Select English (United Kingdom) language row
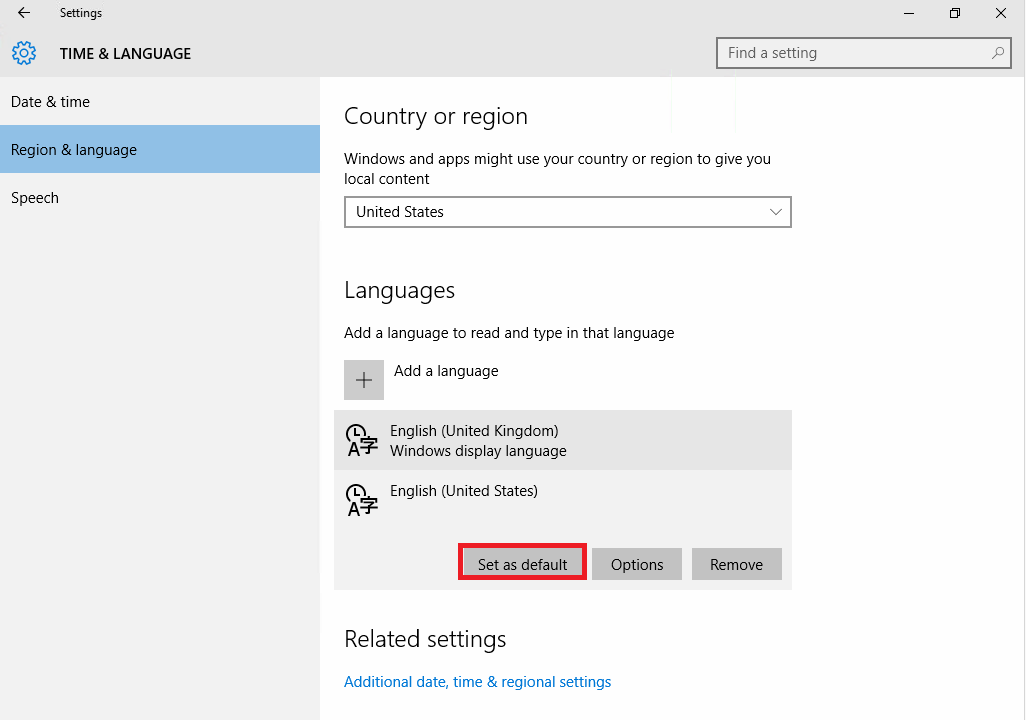This screenshot has width=1026, height=720. tap(563, 441)
